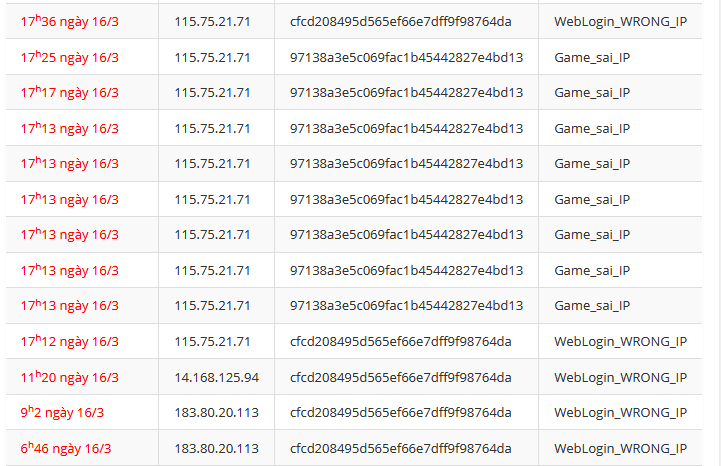Click IP 183.80.20.113 in the 6h46 row
The height and width of the screenshot is (466, 721).
click(216, 448)
